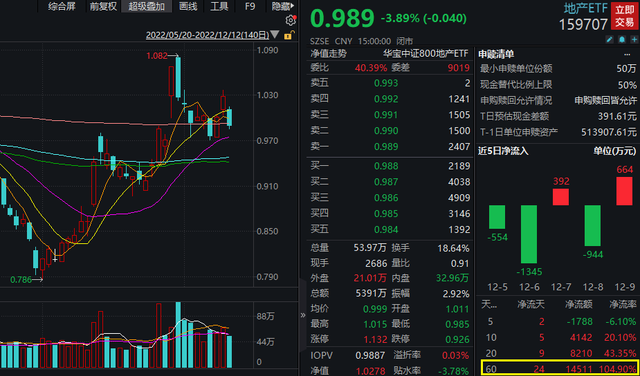Click the 12-7 net inflow bar 392

[x=561, y=197]
